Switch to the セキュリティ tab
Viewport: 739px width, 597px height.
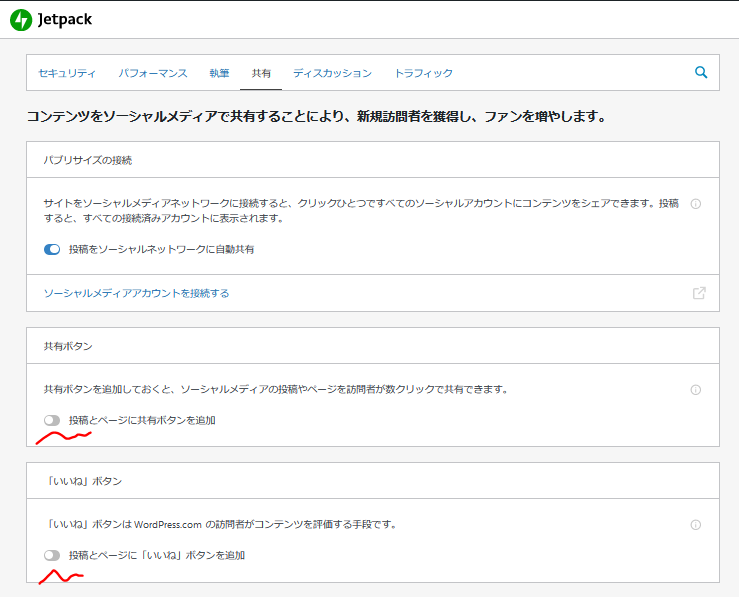(x=67, y=73)
